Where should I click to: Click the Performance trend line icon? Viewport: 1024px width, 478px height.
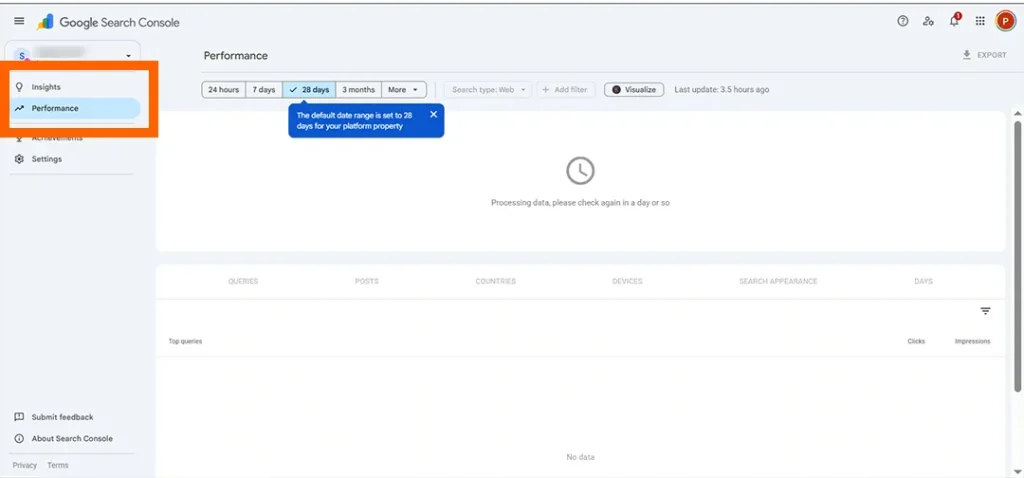click(x=19, y=108)
